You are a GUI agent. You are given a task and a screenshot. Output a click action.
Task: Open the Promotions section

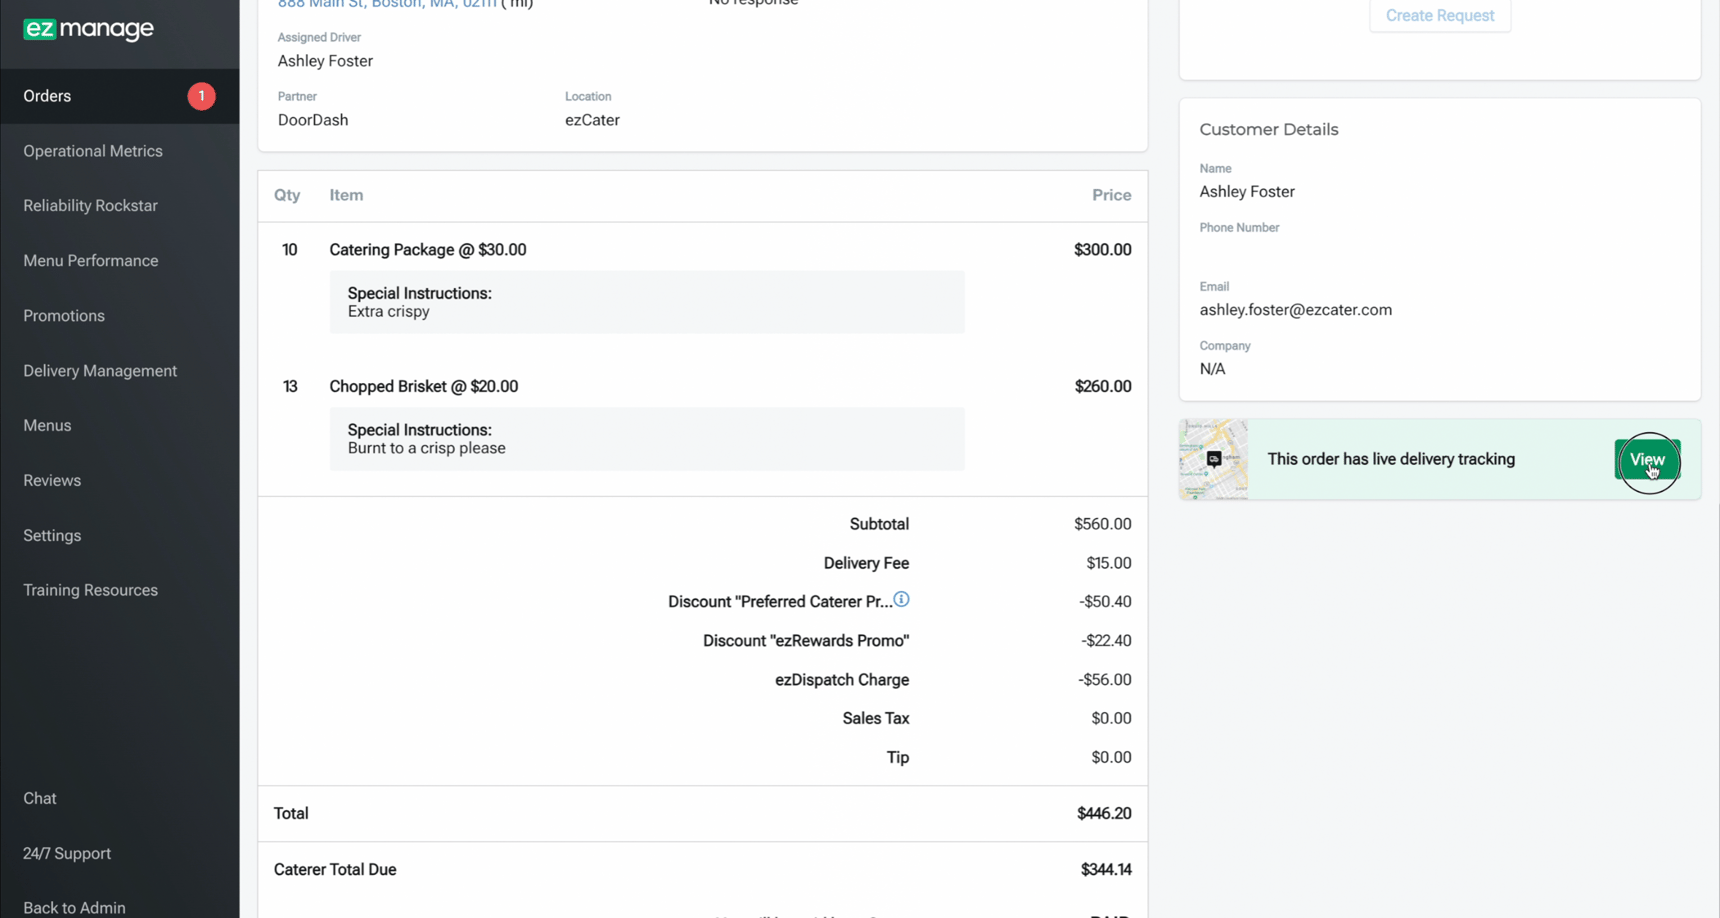click(63, 315)
